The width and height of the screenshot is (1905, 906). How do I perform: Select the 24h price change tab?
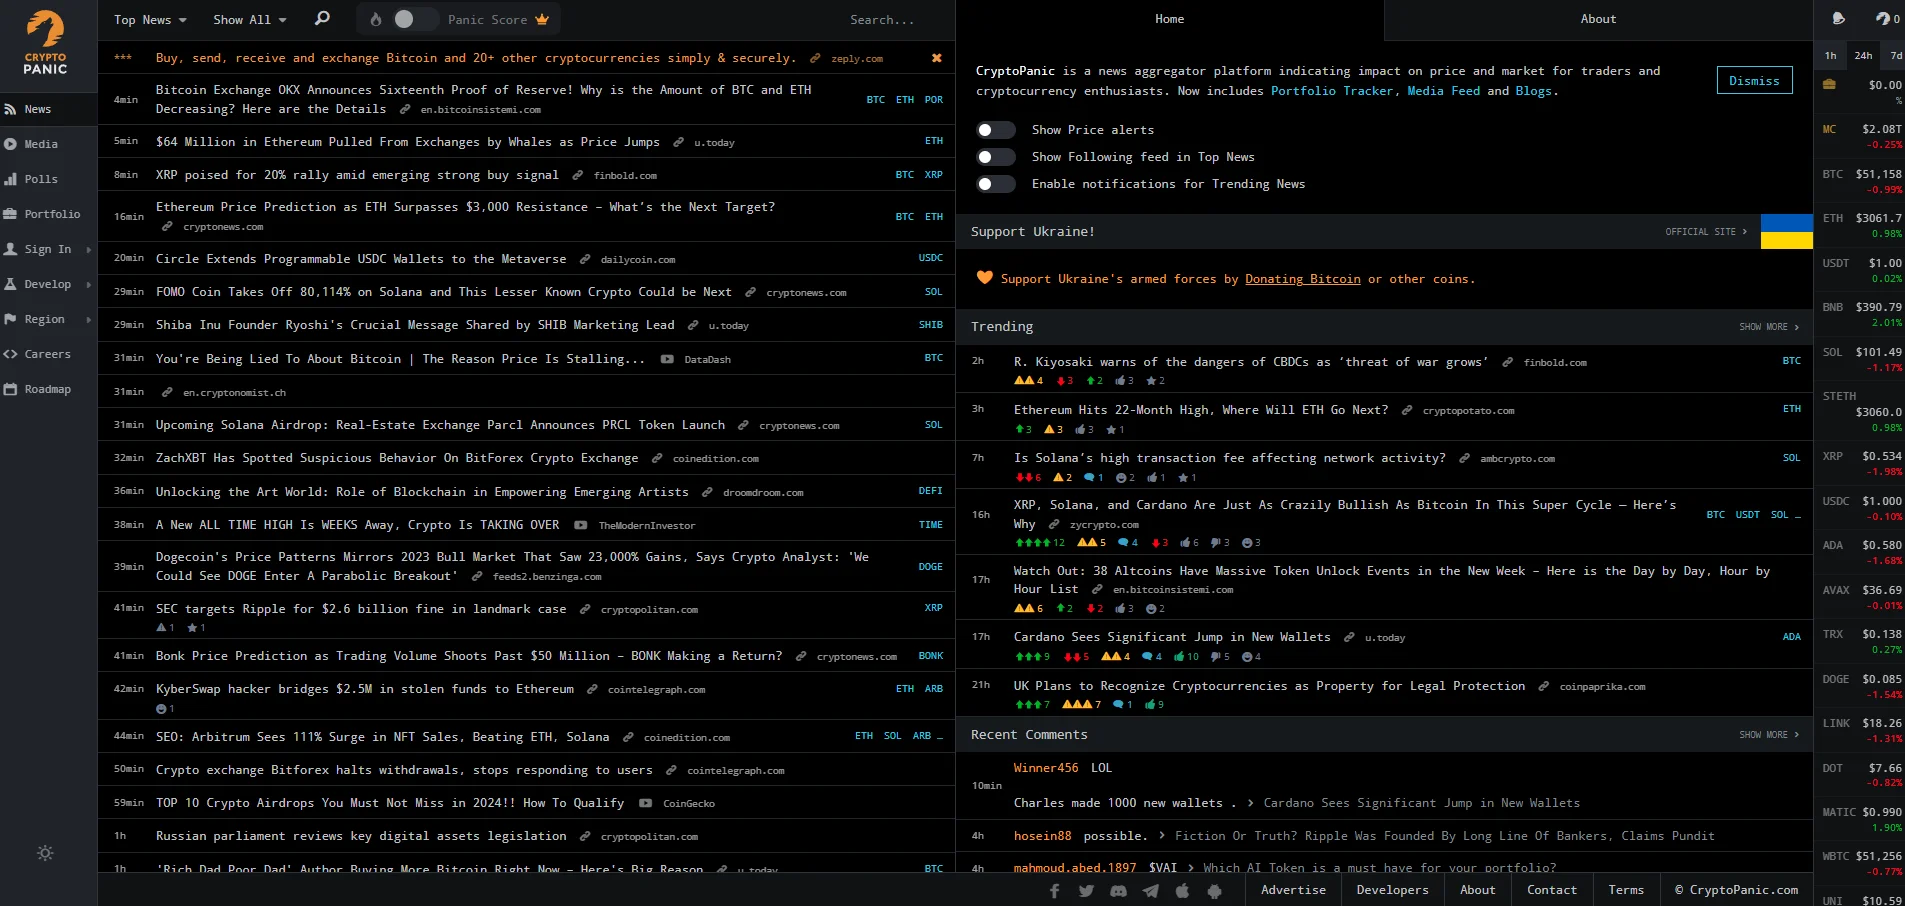tap(1863, 55)
